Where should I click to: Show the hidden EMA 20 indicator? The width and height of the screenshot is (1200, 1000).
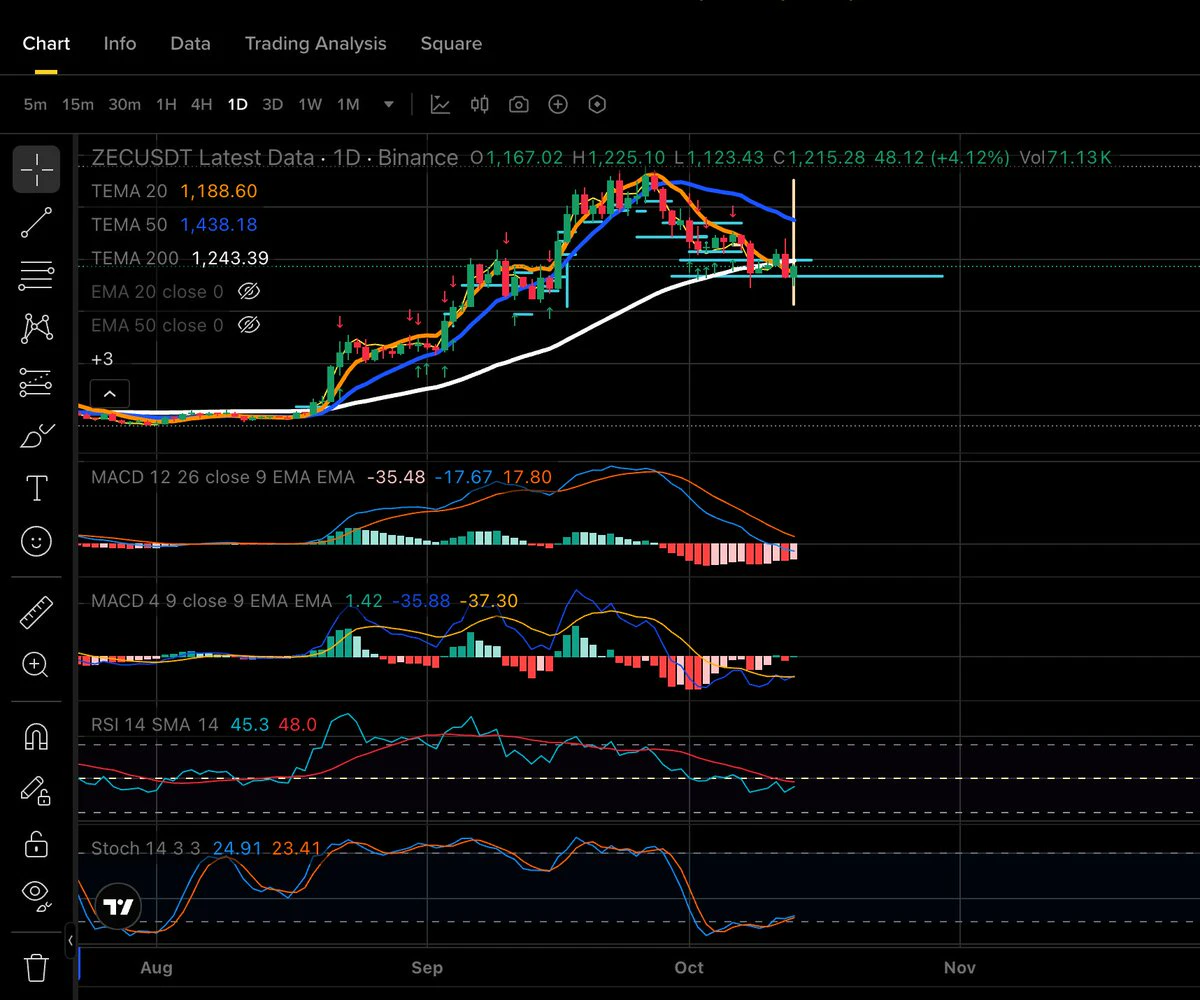[250, 292]
